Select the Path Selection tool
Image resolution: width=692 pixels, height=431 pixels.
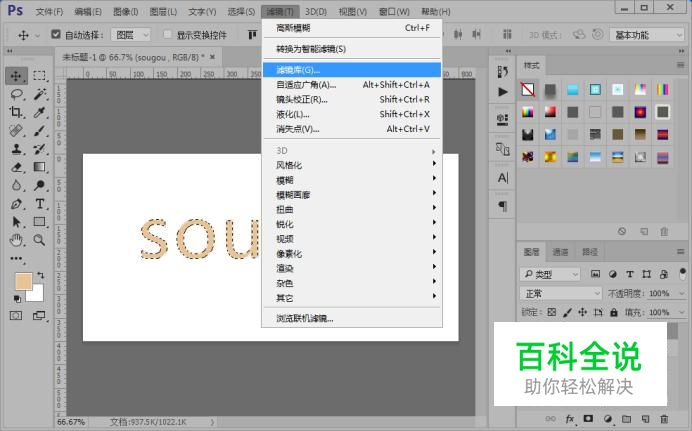coord(16,222)
